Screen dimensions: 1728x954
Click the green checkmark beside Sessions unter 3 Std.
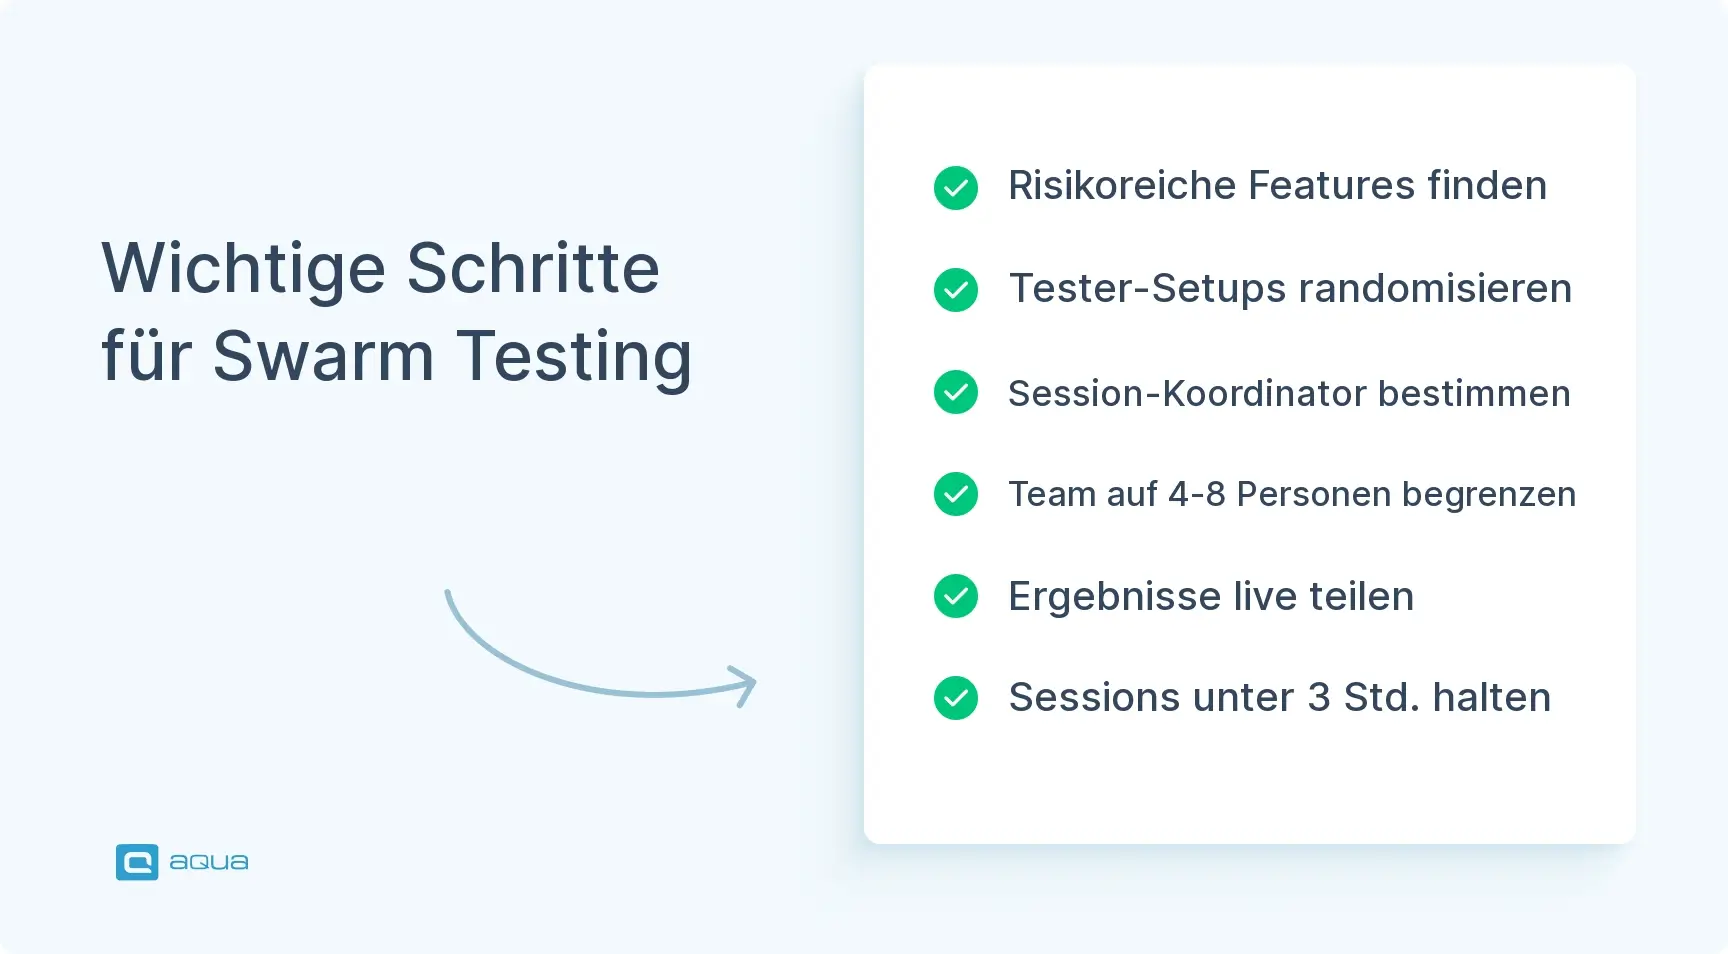click(956, 698)
